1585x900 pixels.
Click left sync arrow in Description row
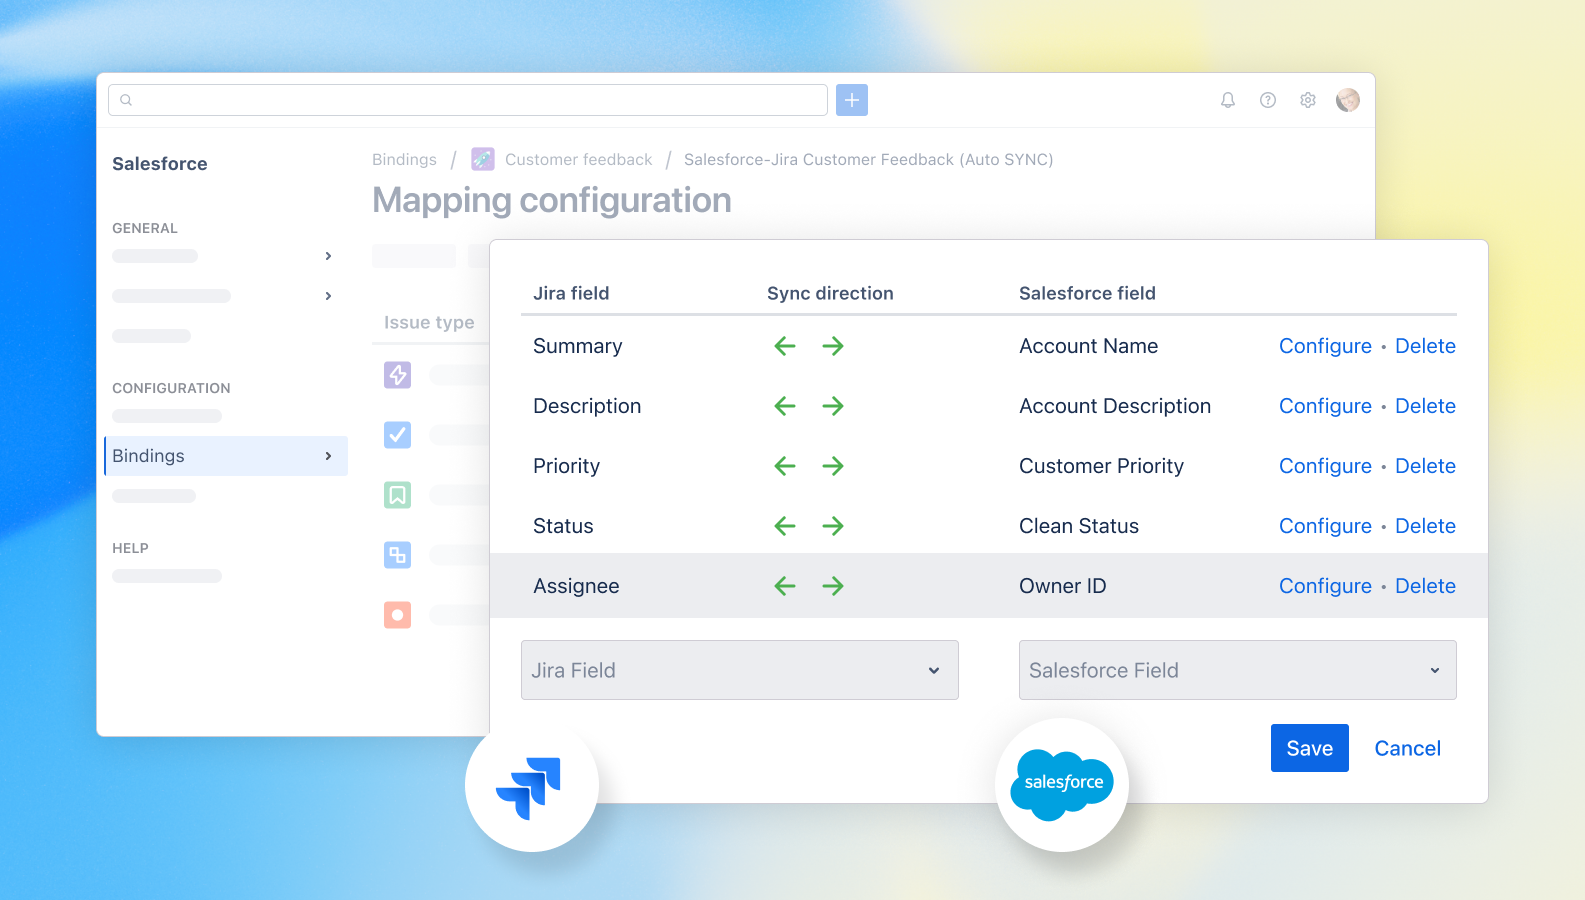785,406
